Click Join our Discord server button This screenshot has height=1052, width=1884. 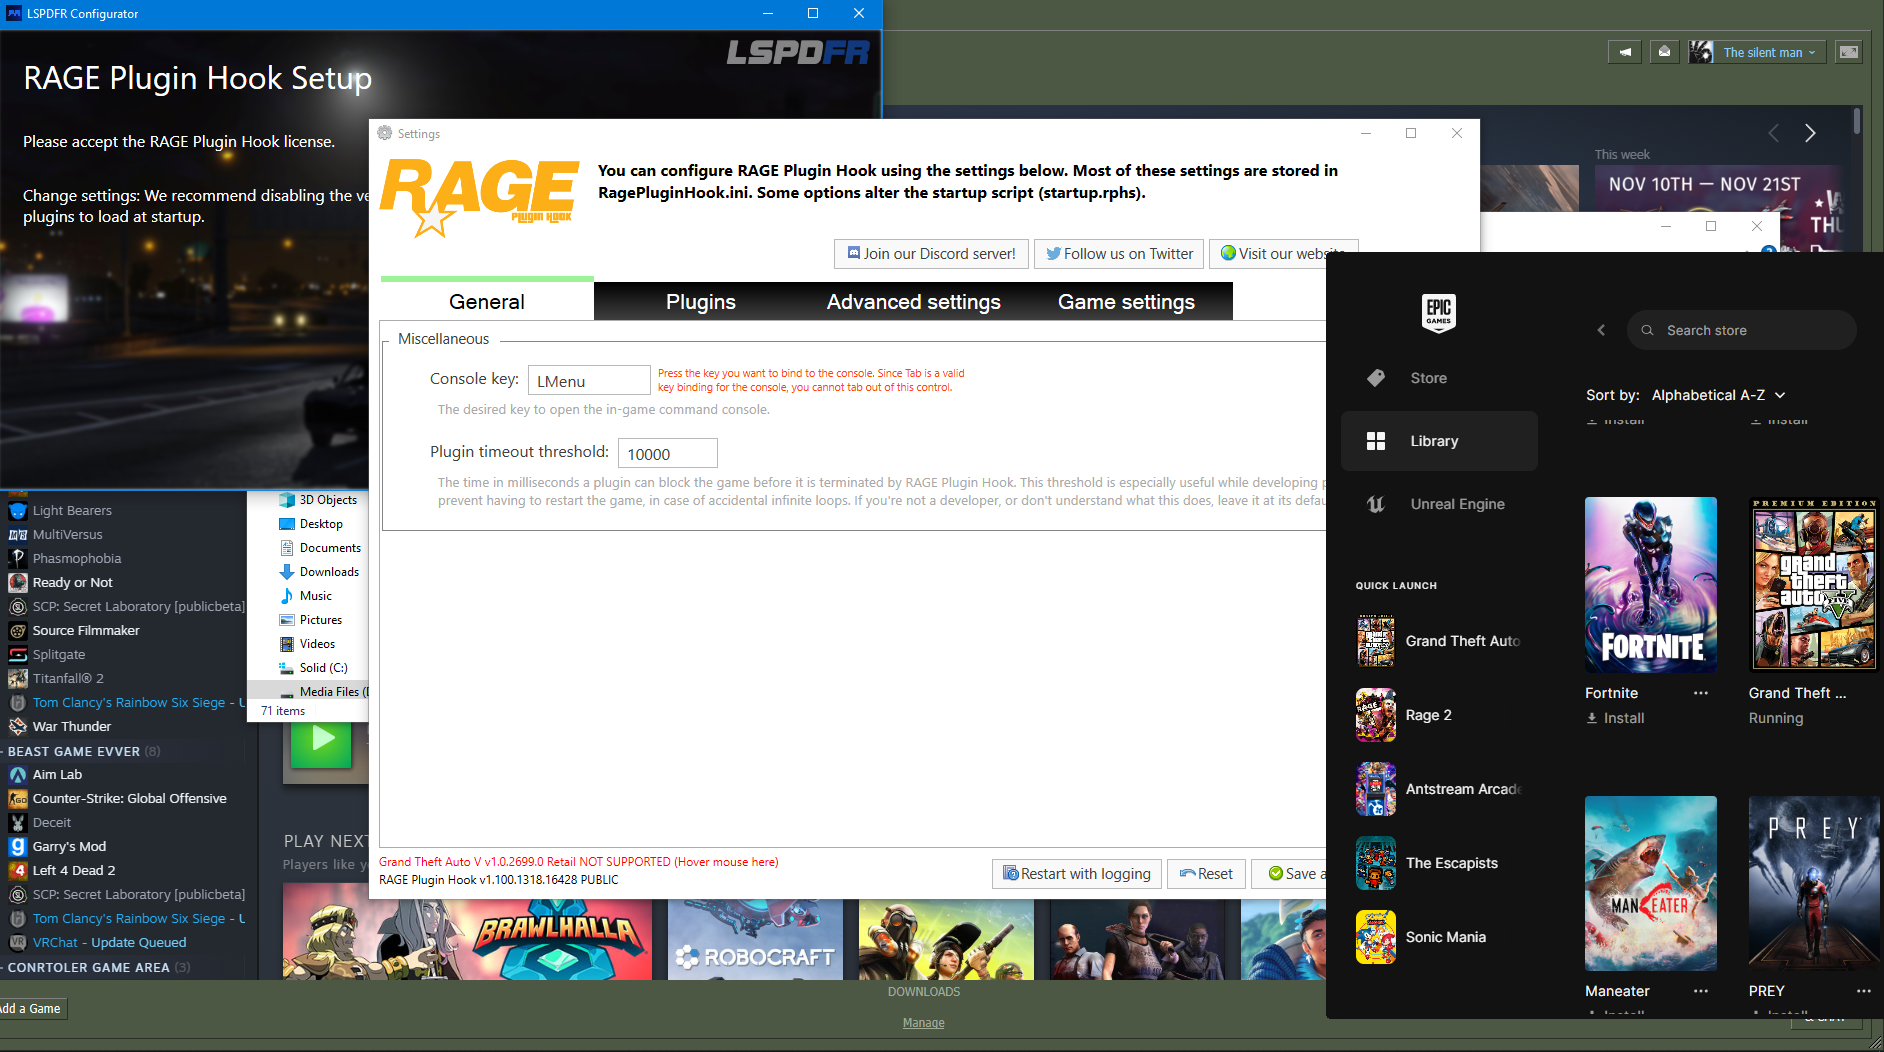[931, 254]
